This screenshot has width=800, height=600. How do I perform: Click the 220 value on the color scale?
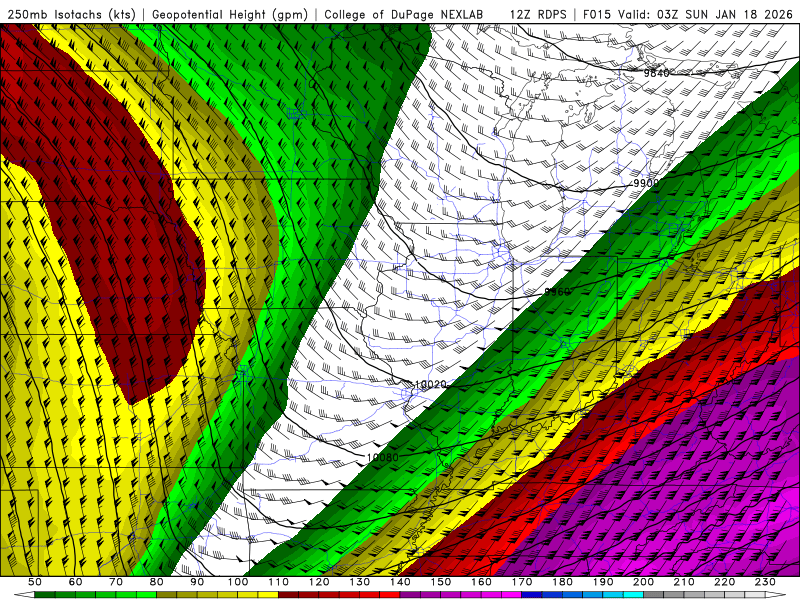725,582
